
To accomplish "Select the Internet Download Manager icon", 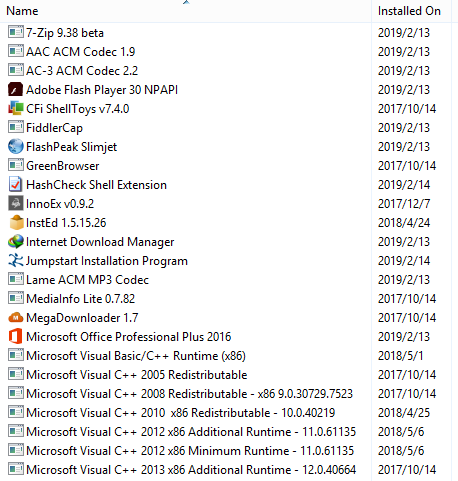I will coord(16,241).
